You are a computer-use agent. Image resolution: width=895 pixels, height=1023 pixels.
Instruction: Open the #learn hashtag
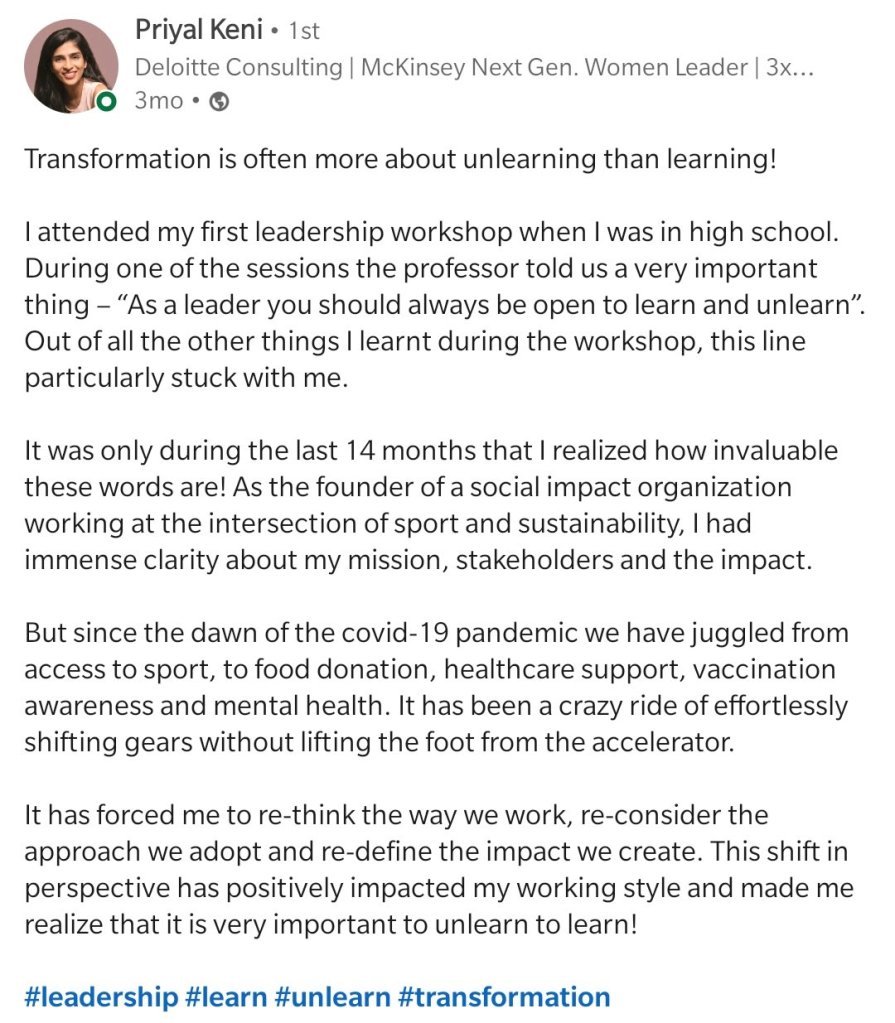pyautogui.click(x=227, y=996)
